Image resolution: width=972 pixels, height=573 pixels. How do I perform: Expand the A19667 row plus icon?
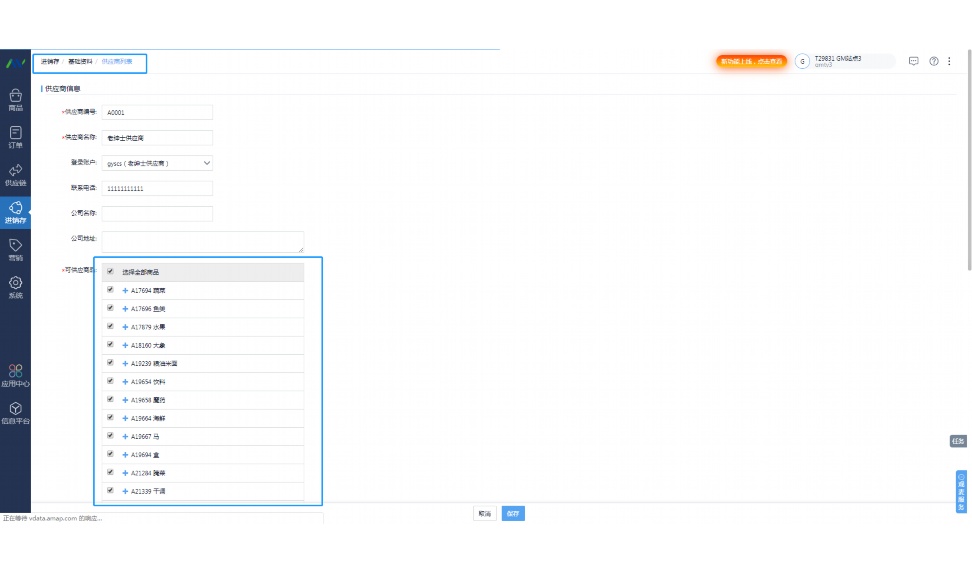[125, 436]
